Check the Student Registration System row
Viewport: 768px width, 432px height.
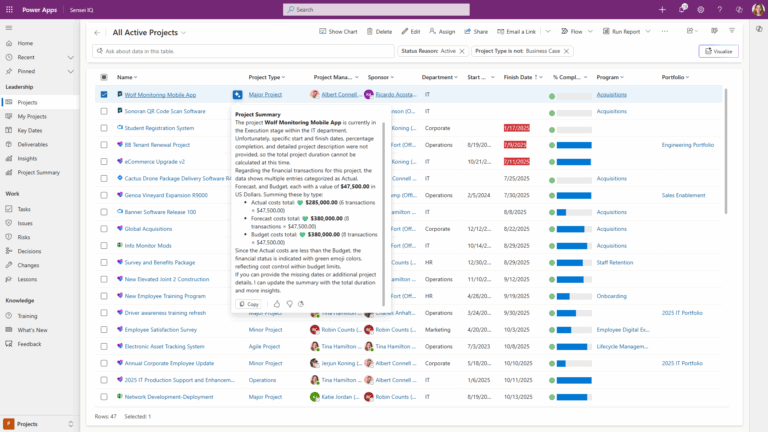pos(104,128)
